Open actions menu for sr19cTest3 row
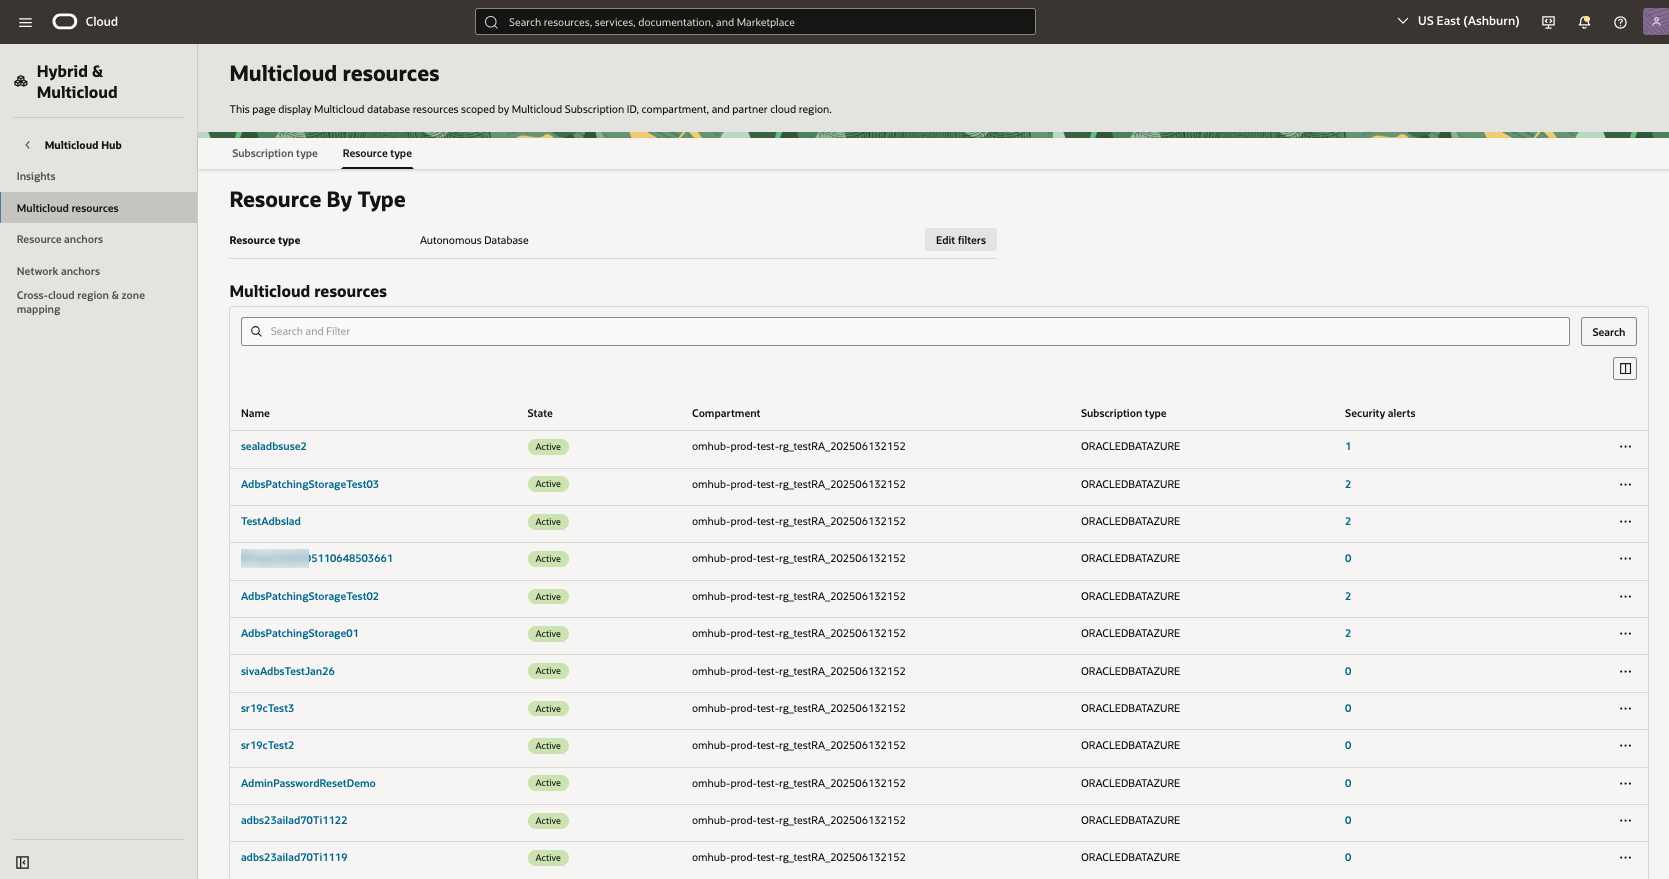This screenshot has height=879, width=1669. (x=1625, y=709)
